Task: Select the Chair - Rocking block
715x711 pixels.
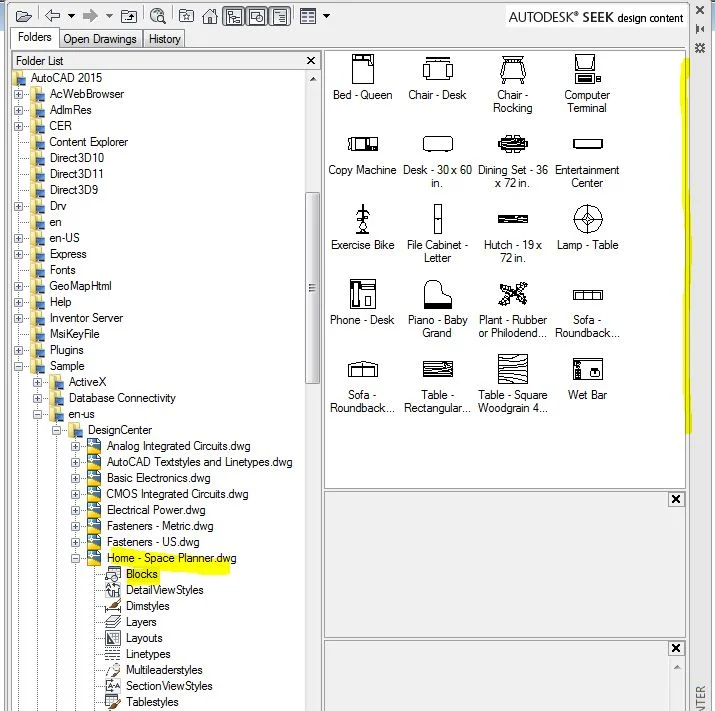Action: [x=513, y=84]
